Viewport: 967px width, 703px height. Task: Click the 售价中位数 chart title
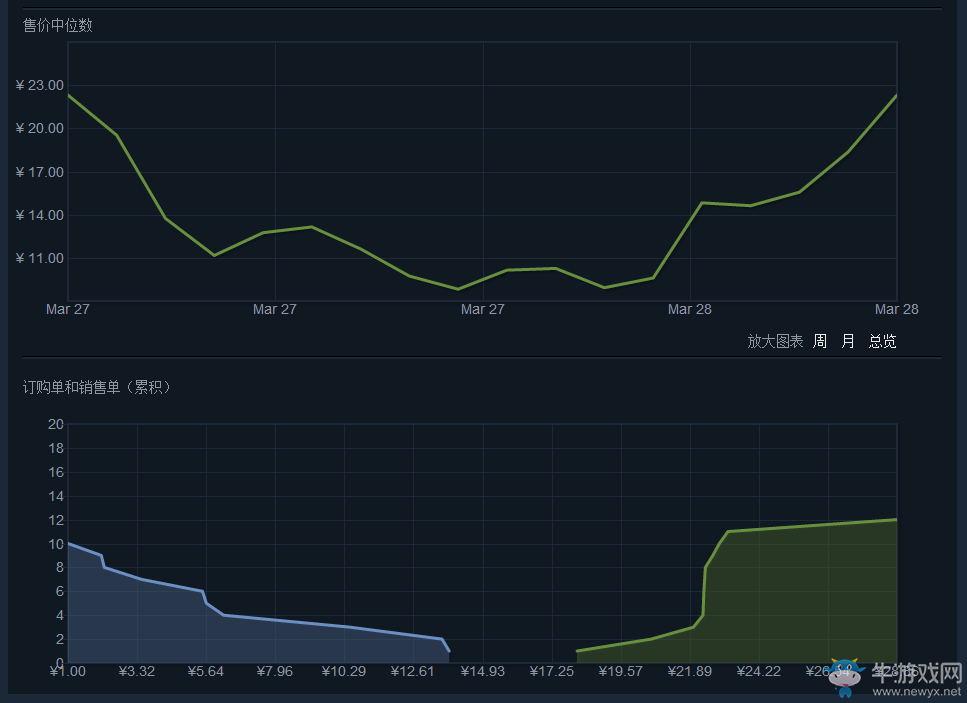[x=58, y=25]
